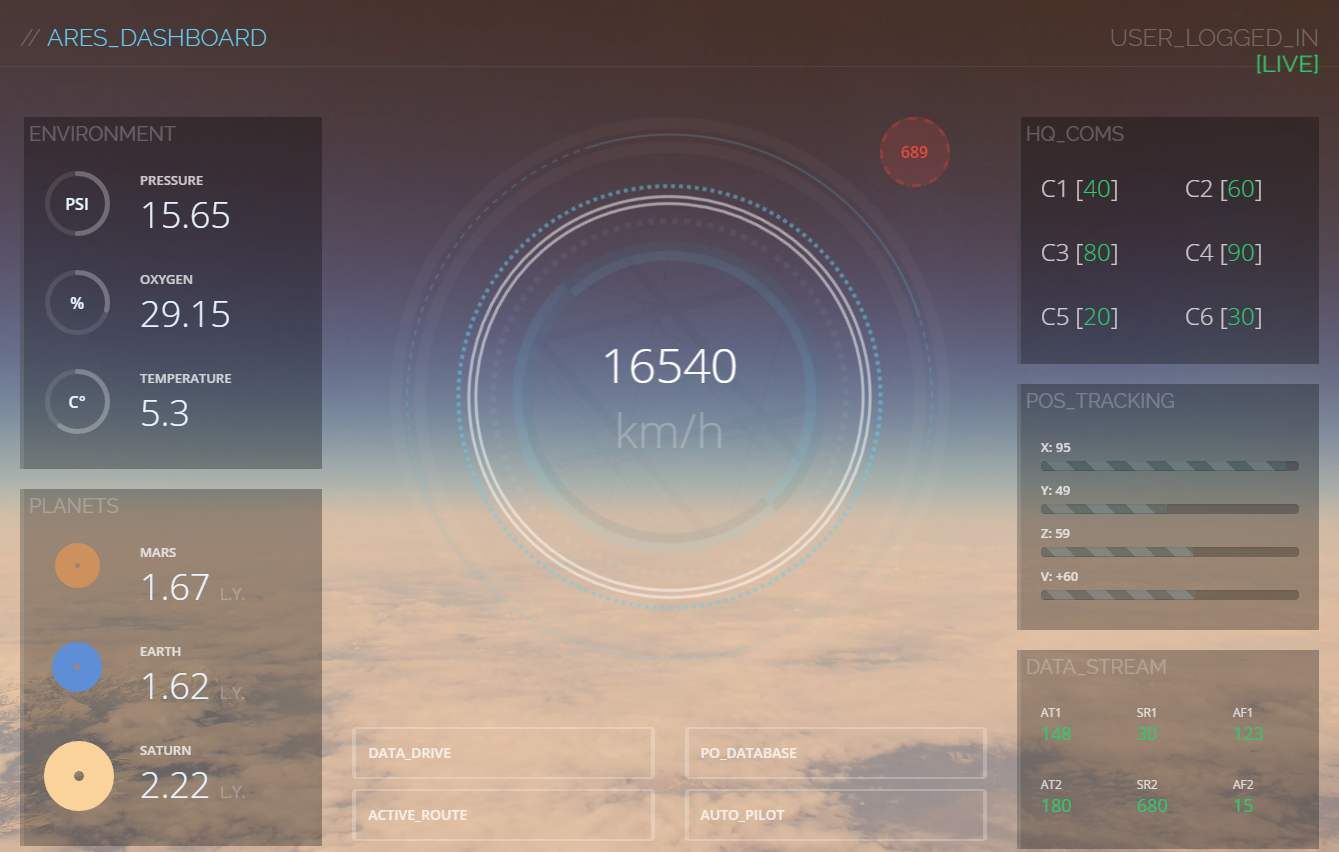Viewport: 1339px width, 852px height.
Task: Click the C4 comms channel reading
Action: click(1222, 252)
